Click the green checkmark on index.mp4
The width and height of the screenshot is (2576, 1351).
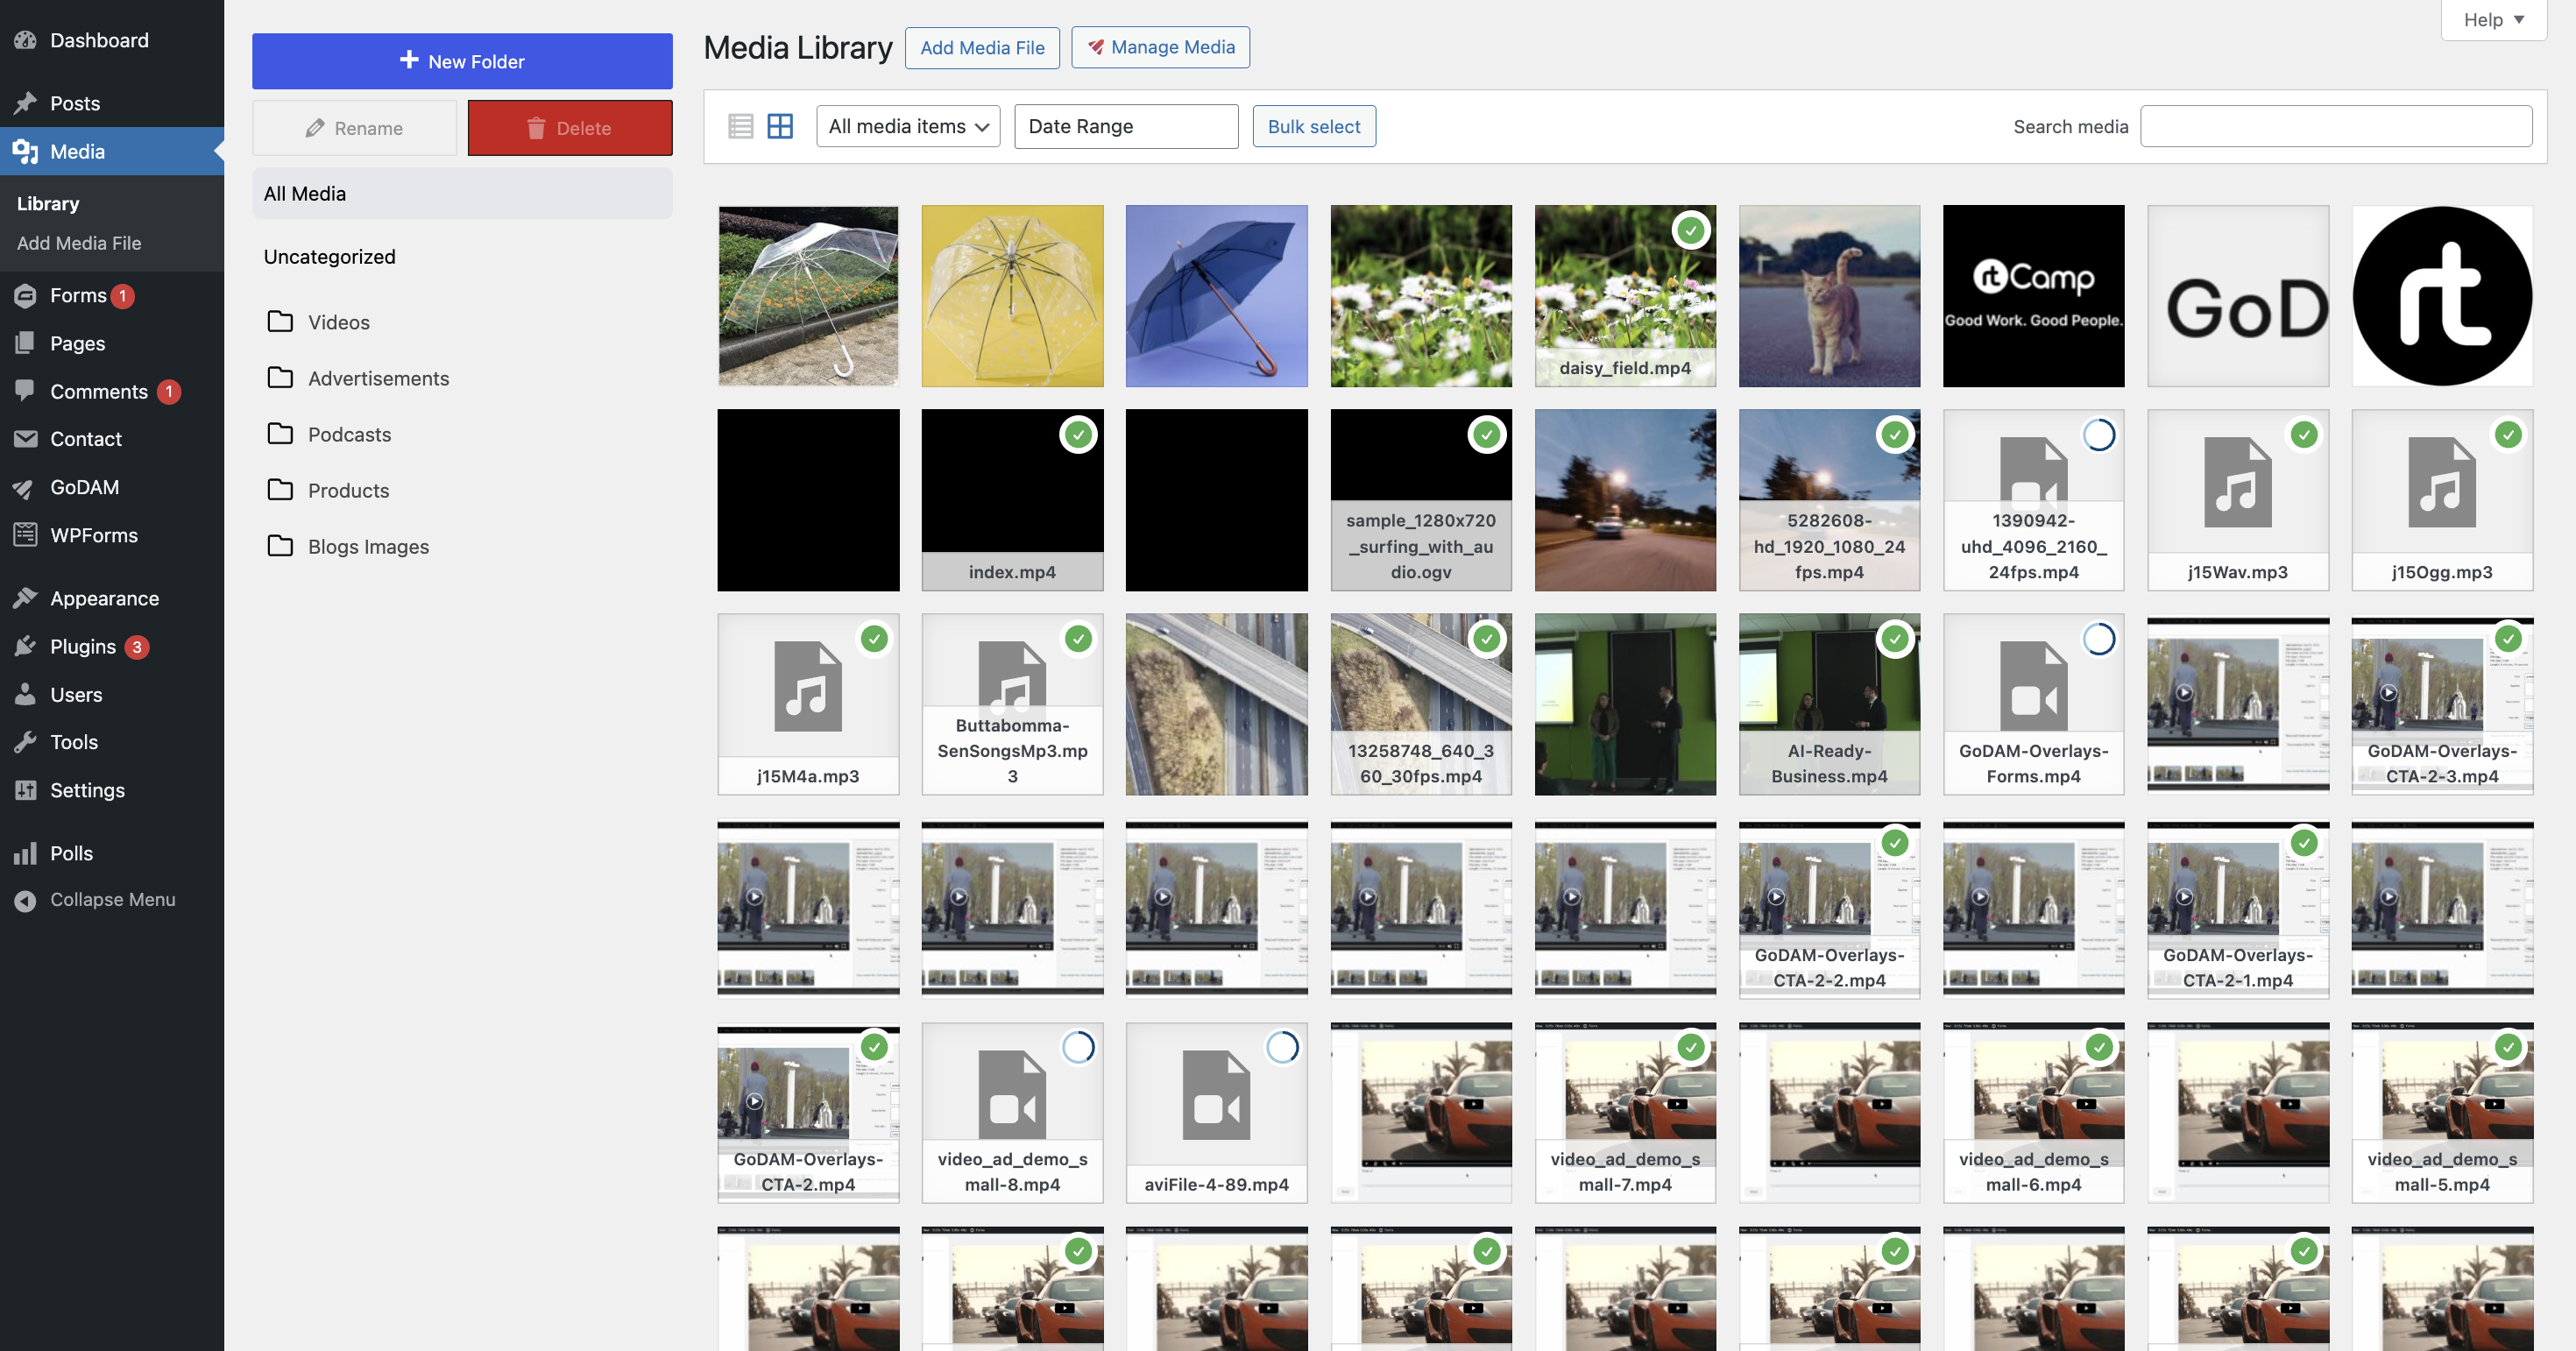tap(1078, 435)
